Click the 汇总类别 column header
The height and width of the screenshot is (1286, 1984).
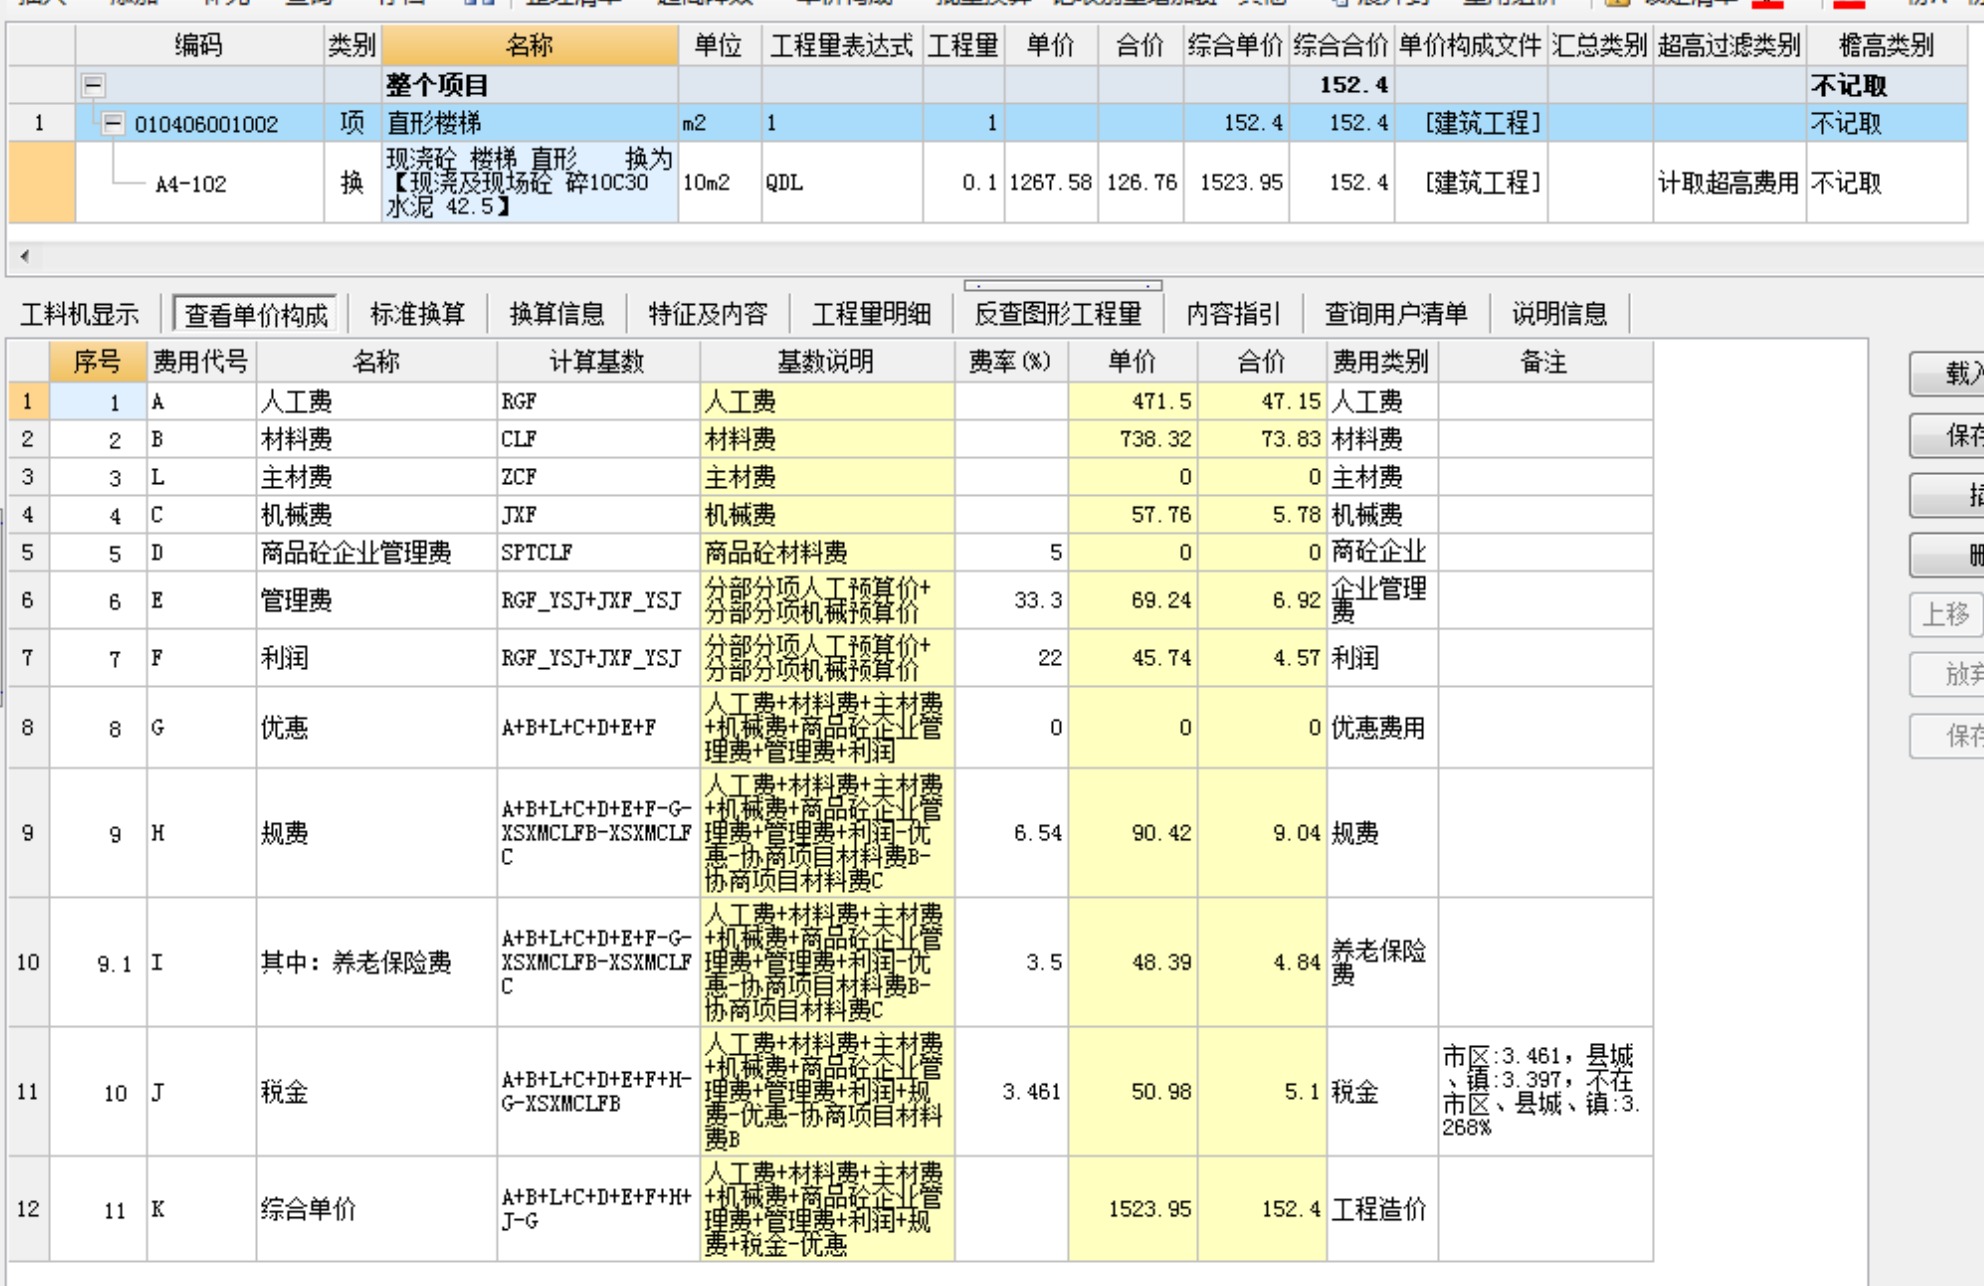(x=1600, y=45)
